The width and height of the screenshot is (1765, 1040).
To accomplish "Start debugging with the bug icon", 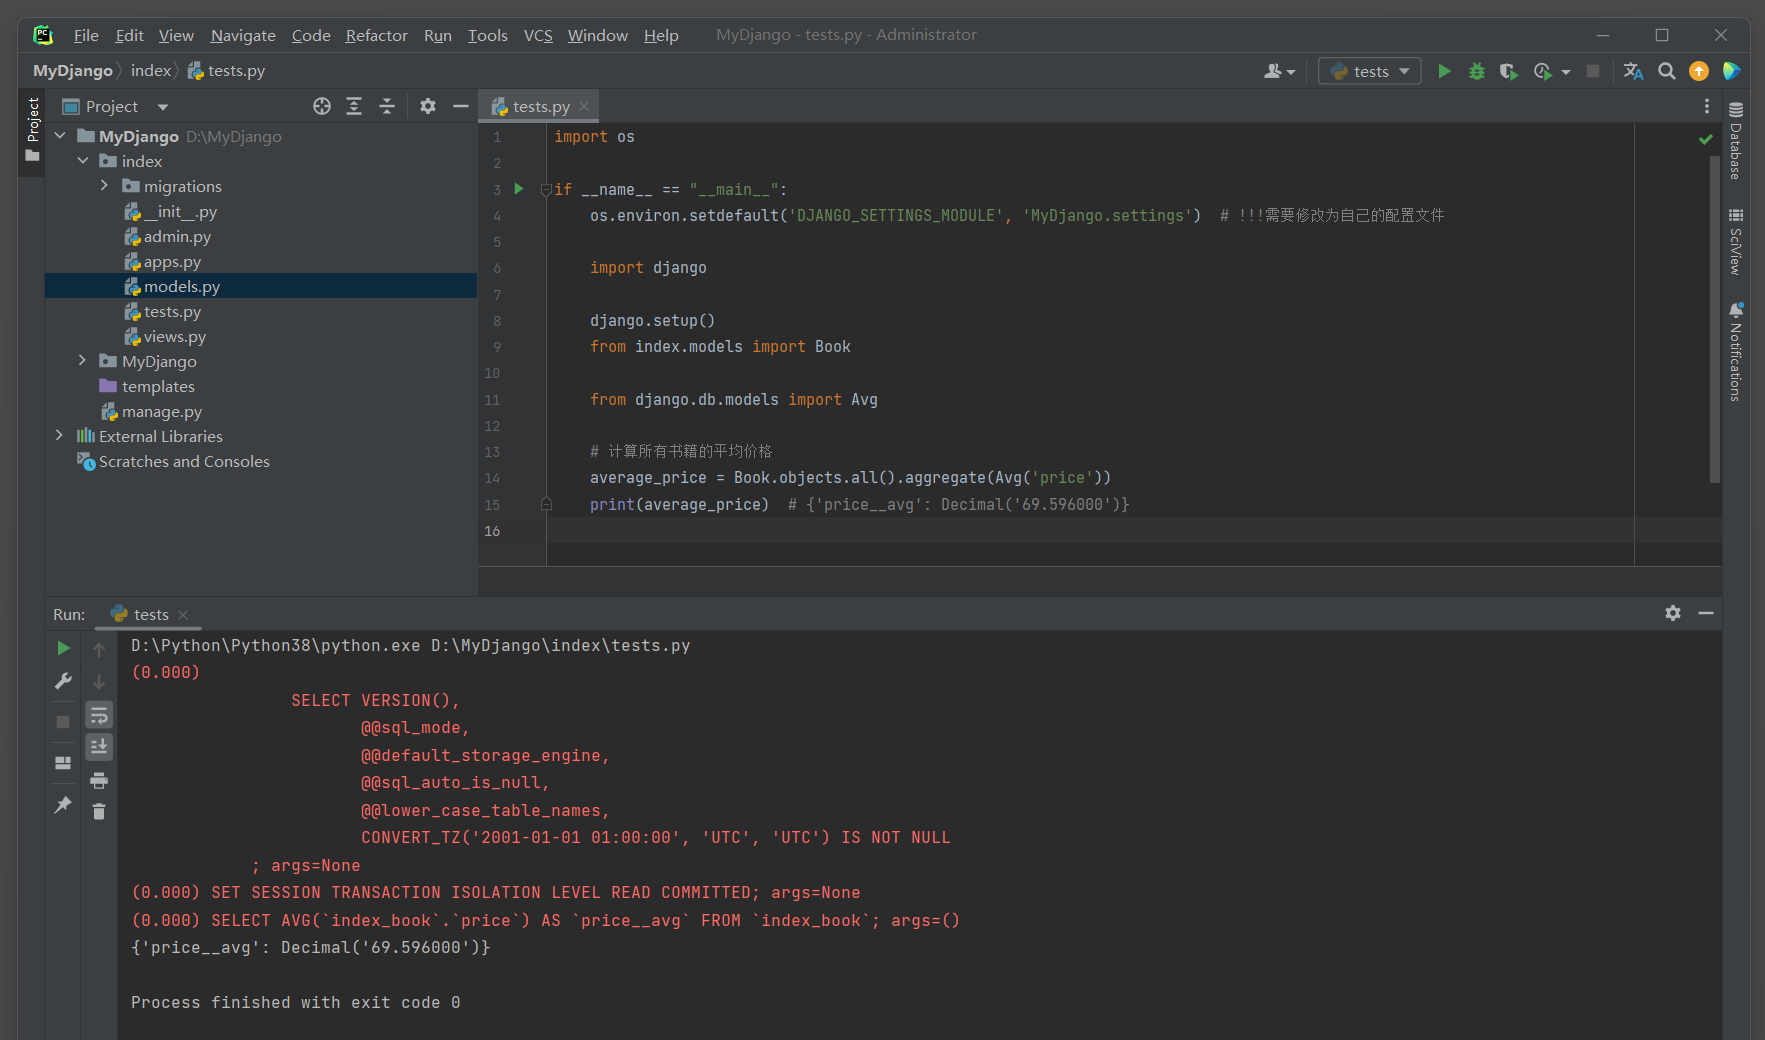I will (x=1476, y=71).
